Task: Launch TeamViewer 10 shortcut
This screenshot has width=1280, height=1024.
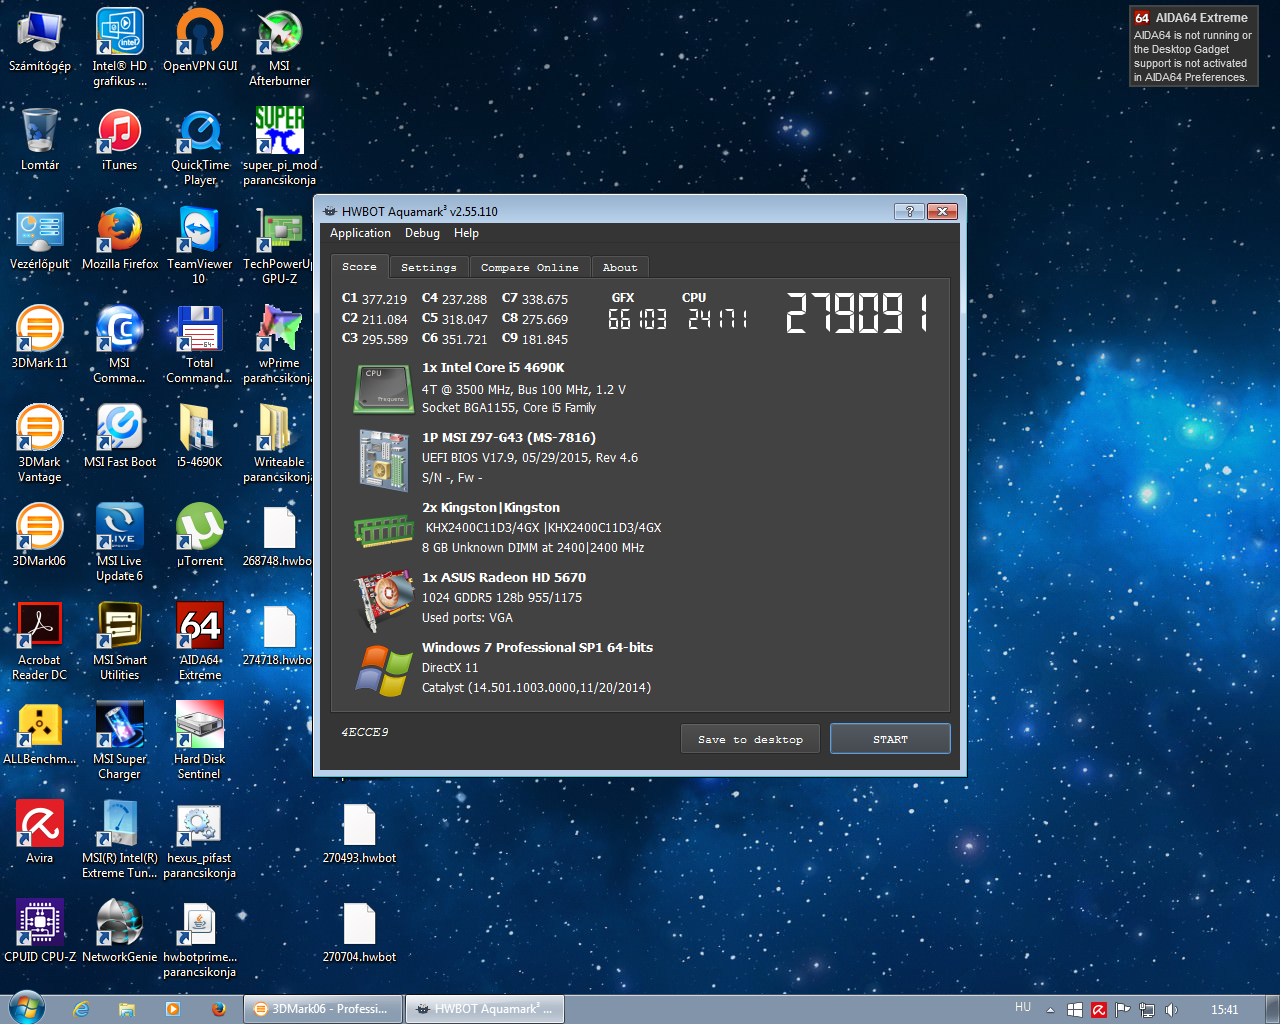Action: pyautogui.click(x=200, y=246)
